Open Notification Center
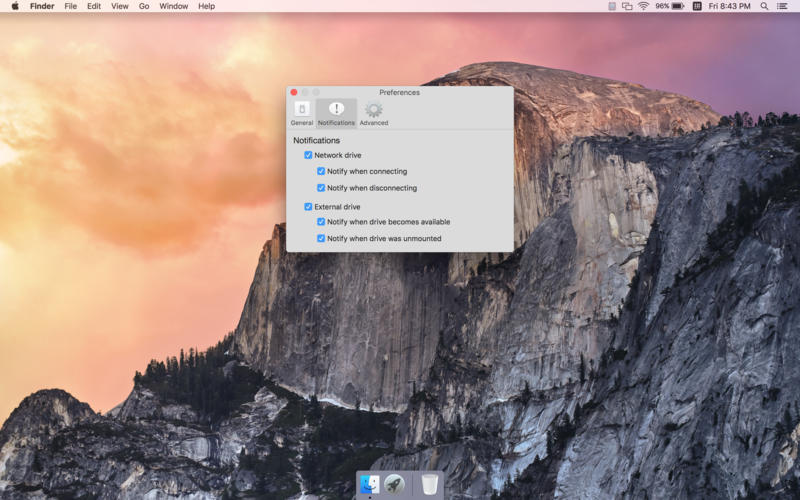The width and height of the screenshot is (800, 500). (x=782, y=6)
